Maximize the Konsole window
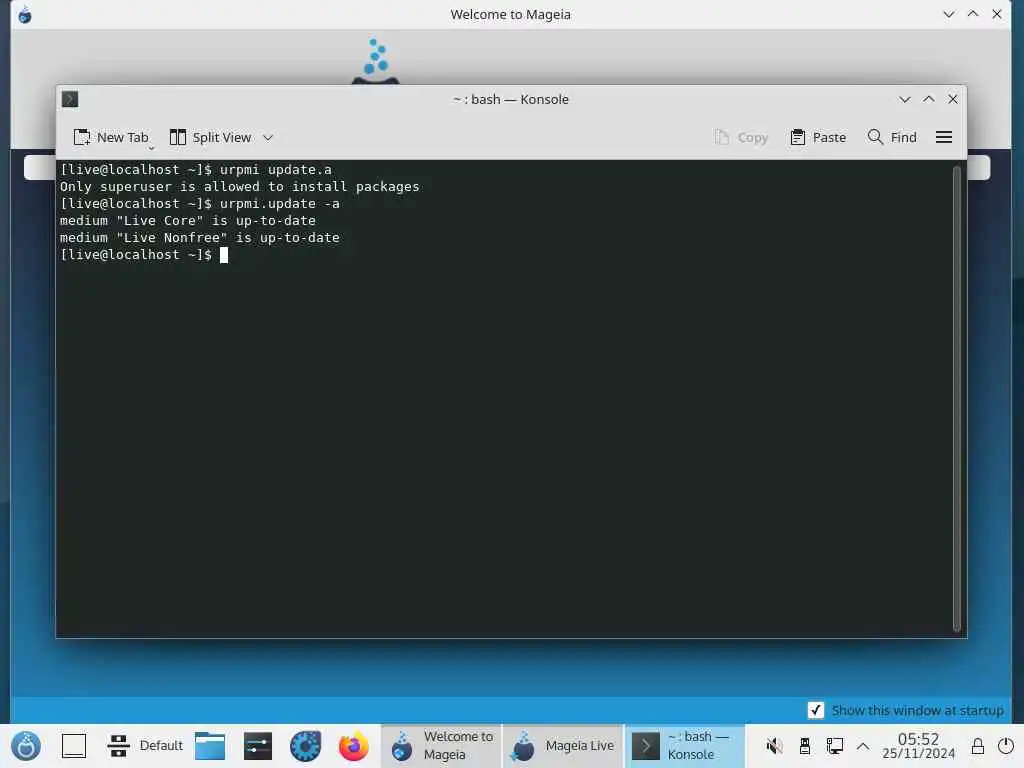1024x768 pixels. pyautogui.click(x=929, y=99)
